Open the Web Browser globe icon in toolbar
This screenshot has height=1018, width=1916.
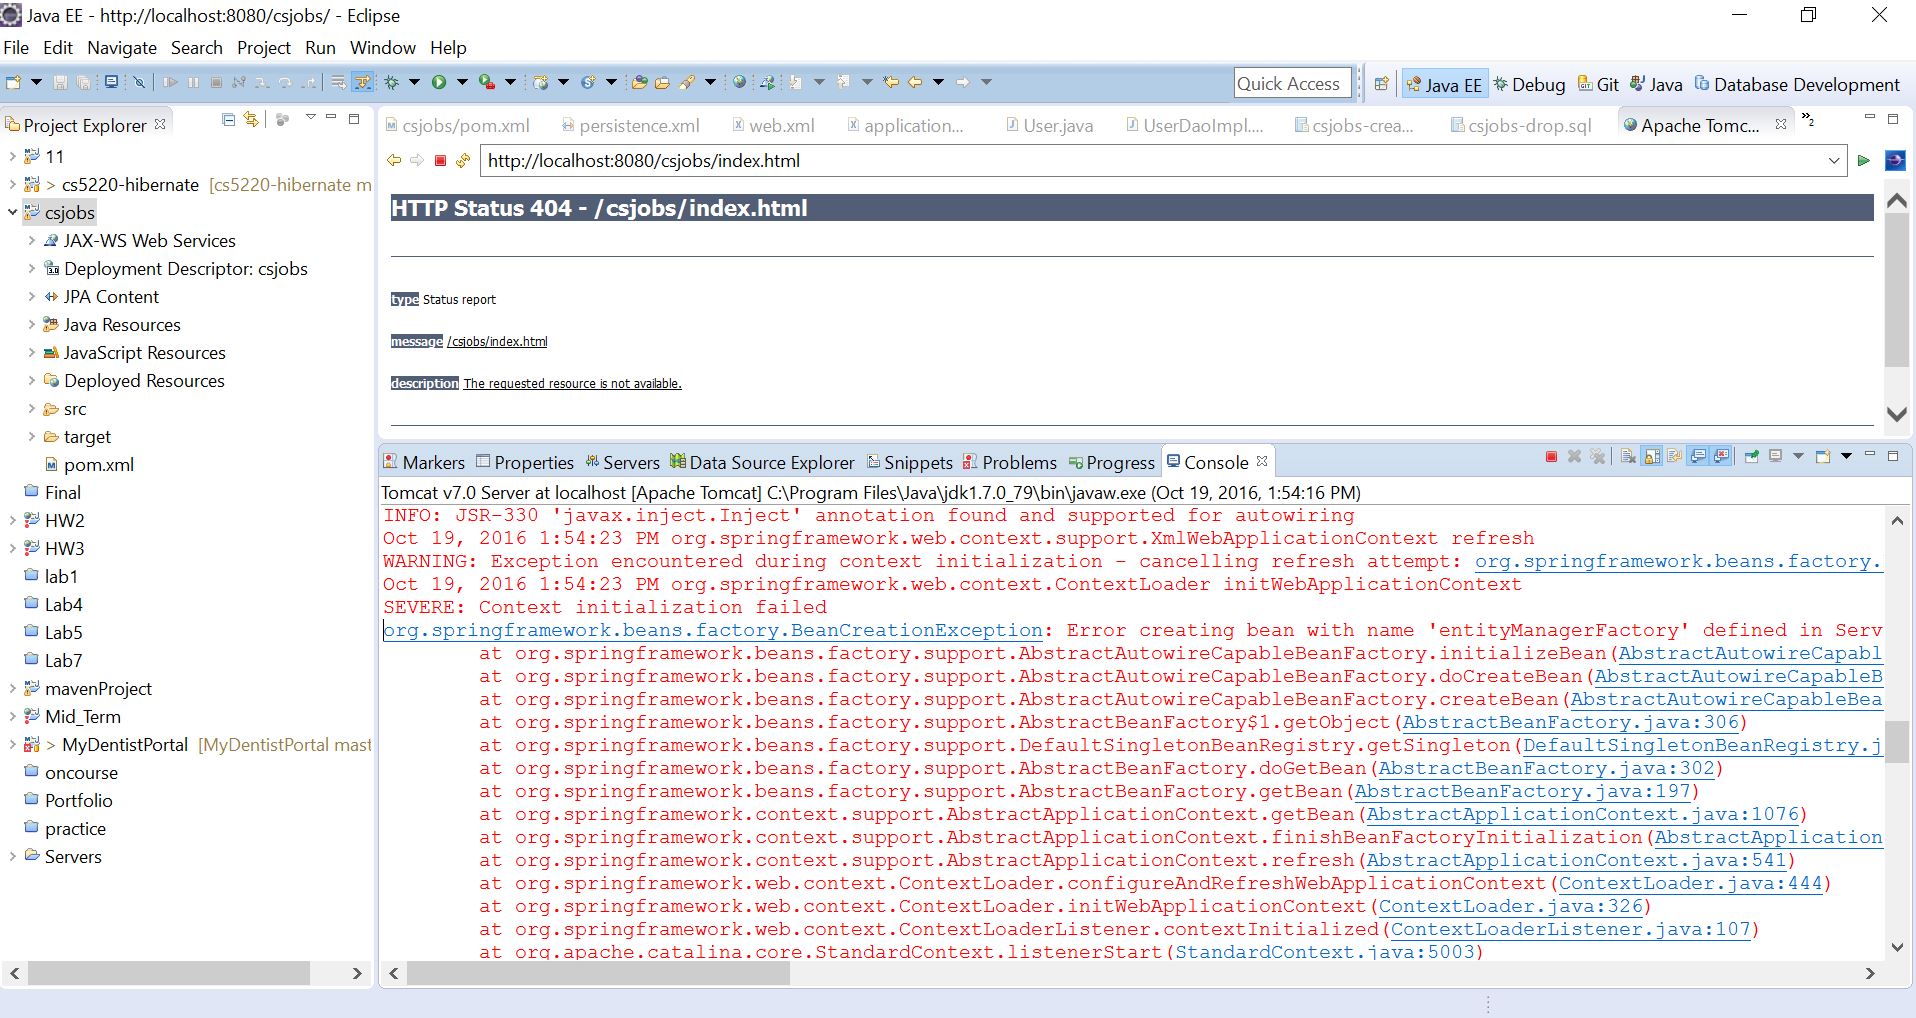tap(739, 82)
